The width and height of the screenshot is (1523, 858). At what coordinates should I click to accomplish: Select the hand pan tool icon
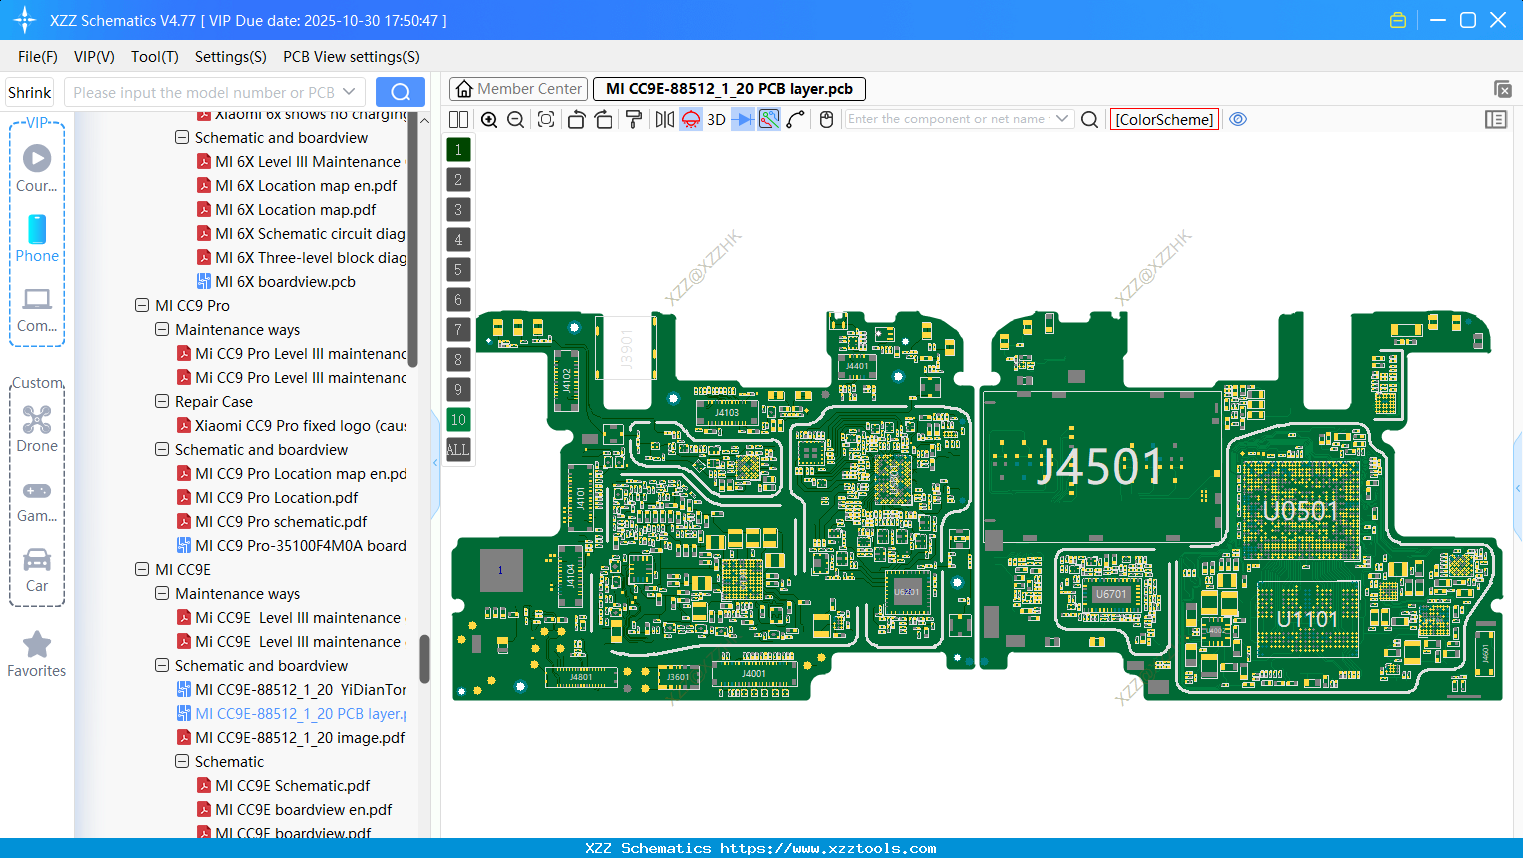[826, 119]
